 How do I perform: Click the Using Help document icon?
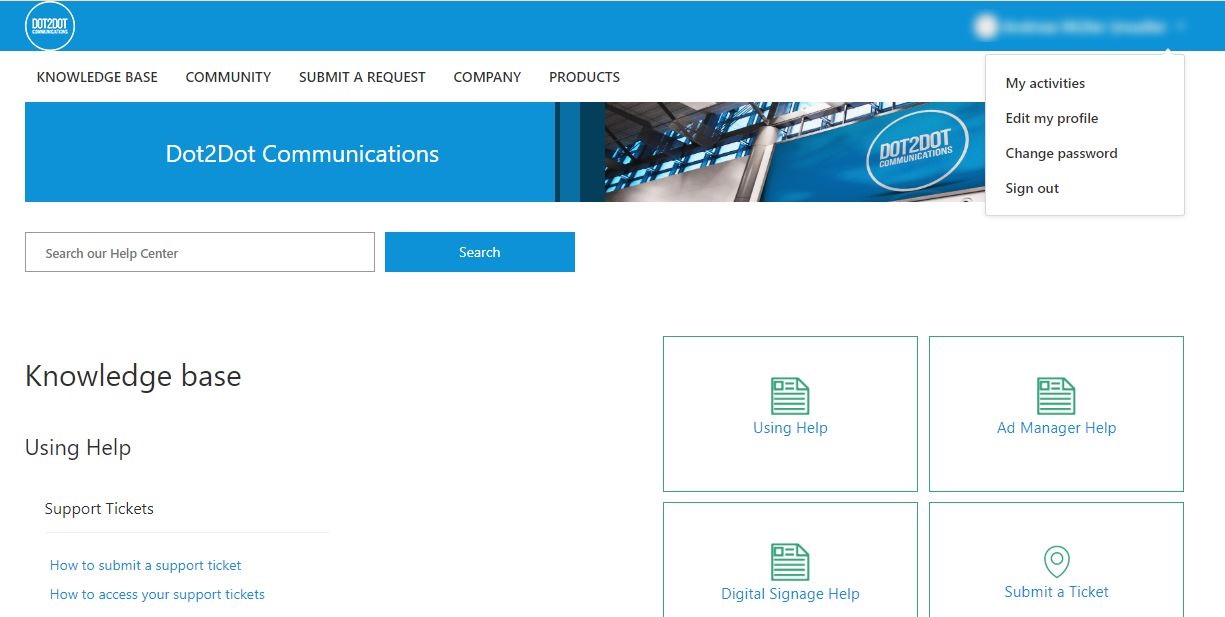click(790, 396)
